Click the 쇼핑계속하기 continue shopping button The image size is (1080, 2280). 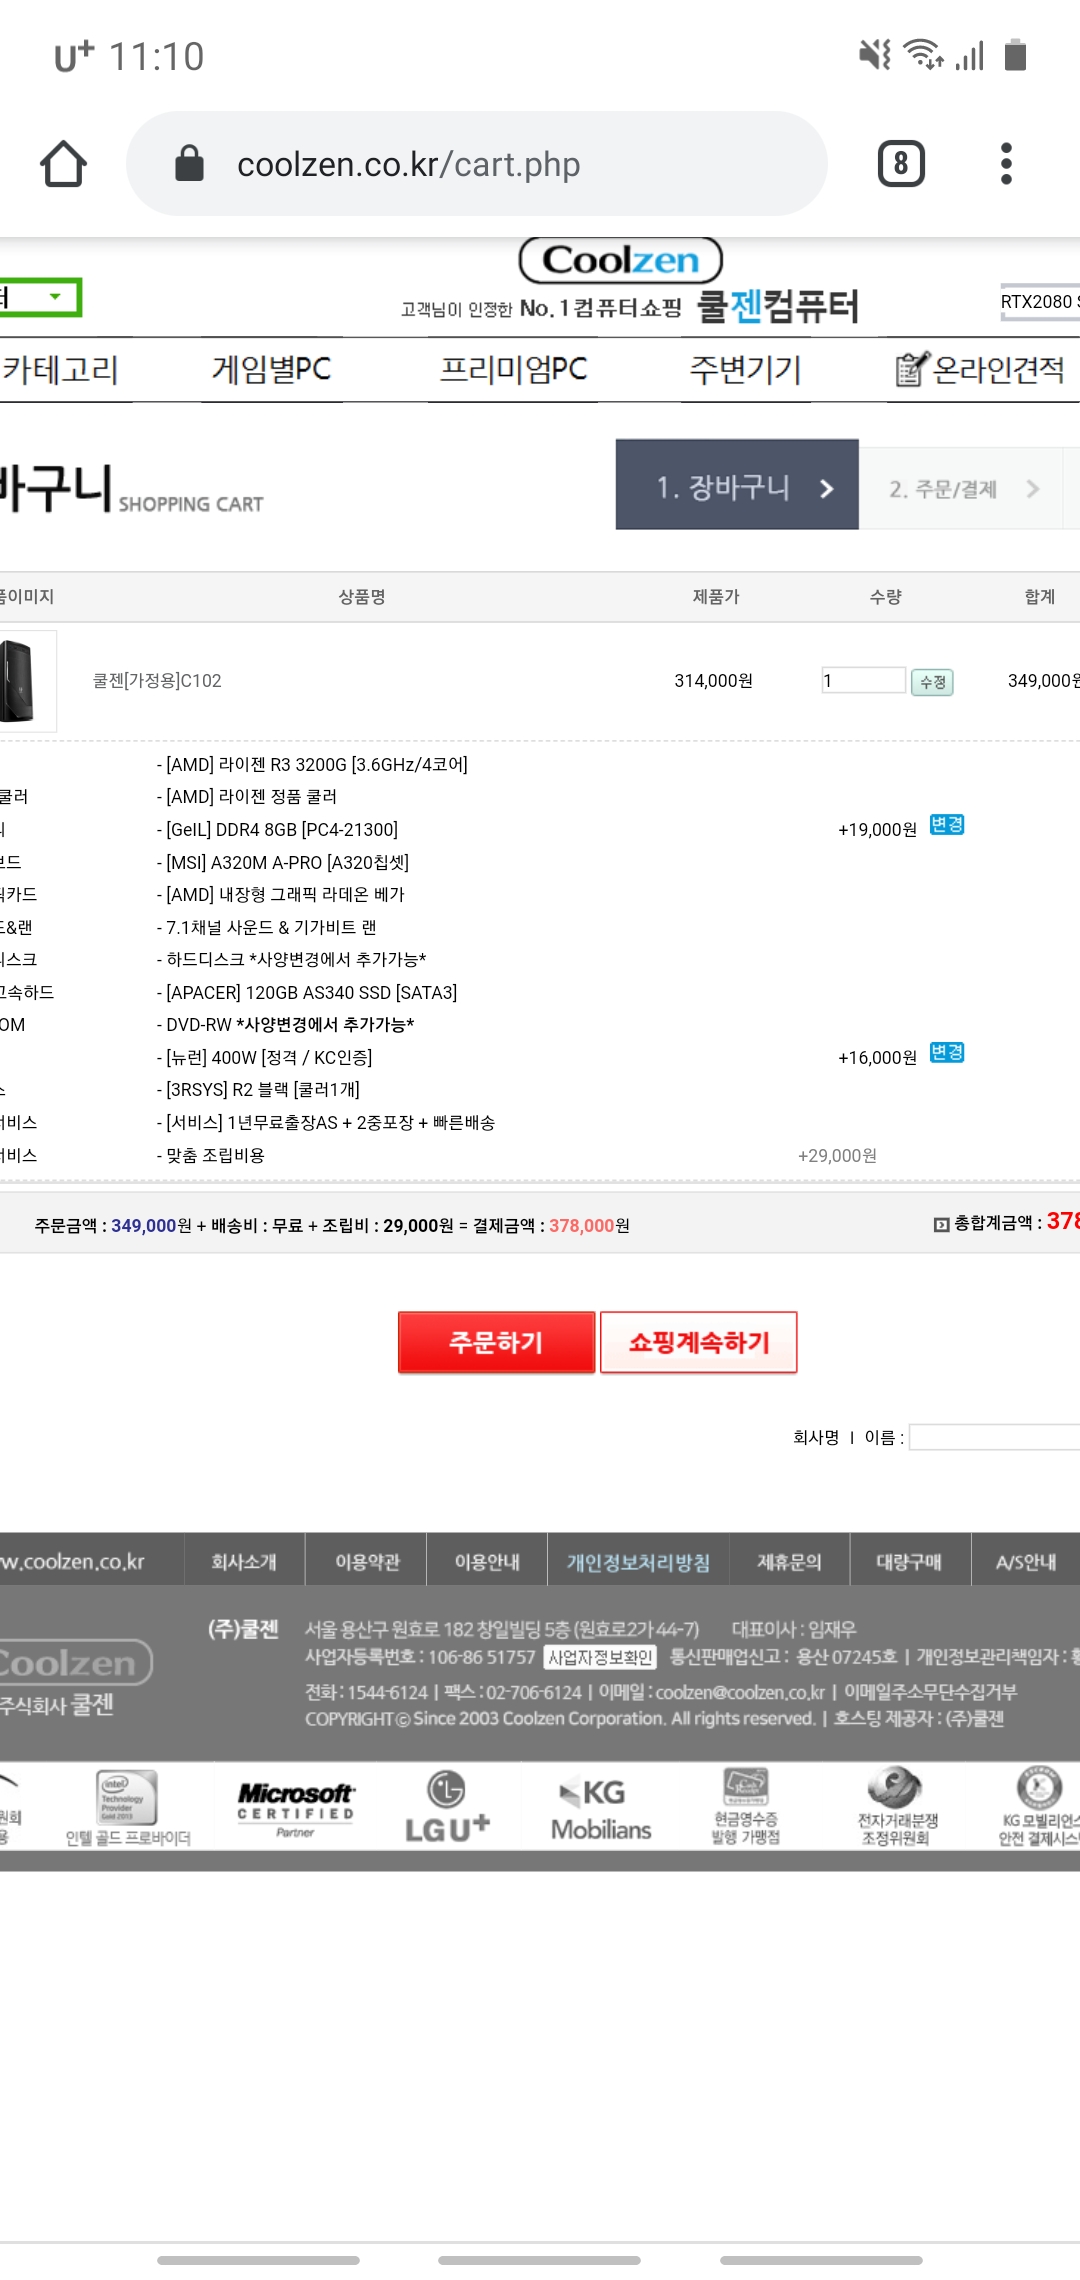[x=698, y=1342]
